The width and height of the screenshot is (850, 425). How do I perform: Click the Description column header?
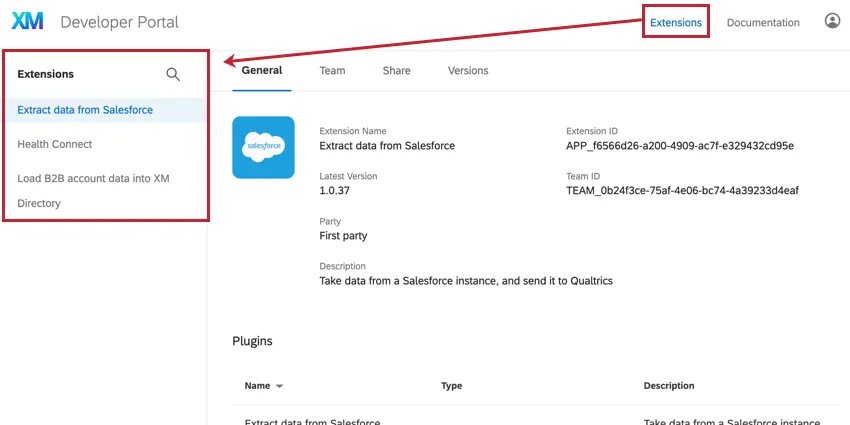tap(669, 385)
